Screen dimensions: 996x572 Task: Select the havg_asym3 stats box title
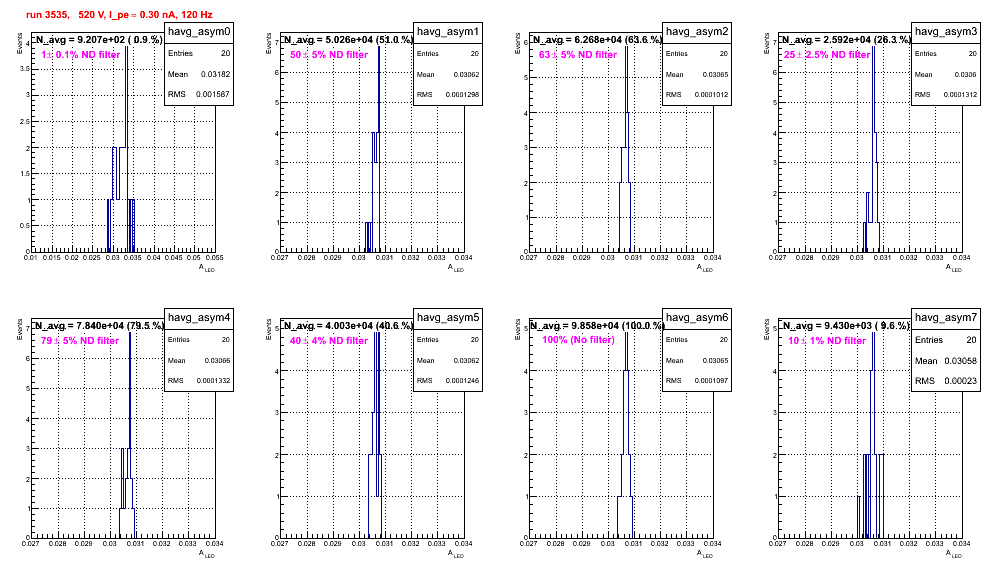tap(946, 32)
